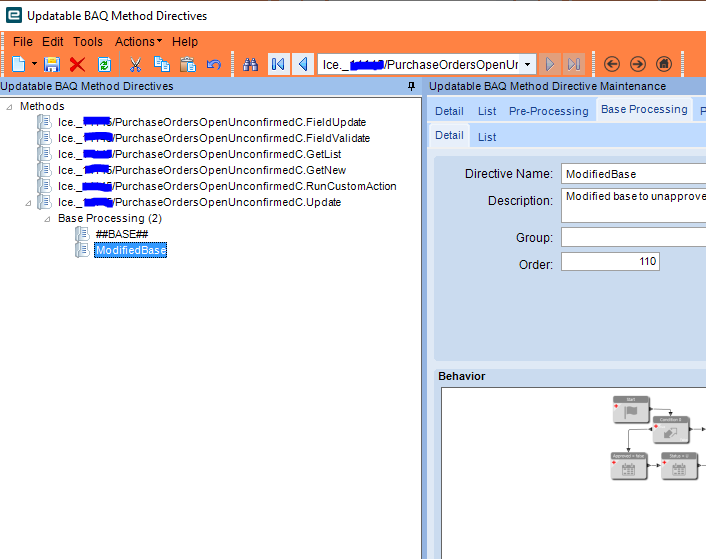Click the Group input field

point(633,237)
